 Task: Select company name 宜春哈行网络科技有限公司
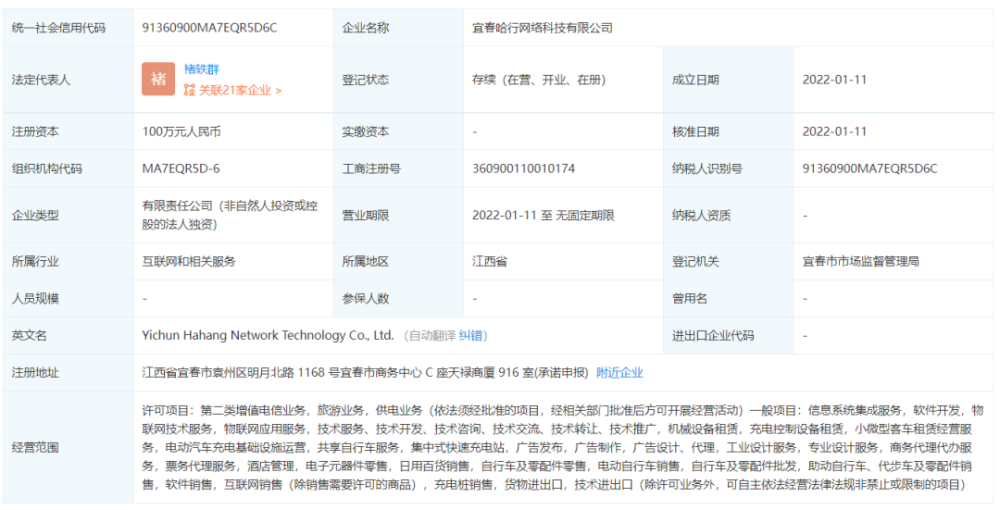click(542, 27)
